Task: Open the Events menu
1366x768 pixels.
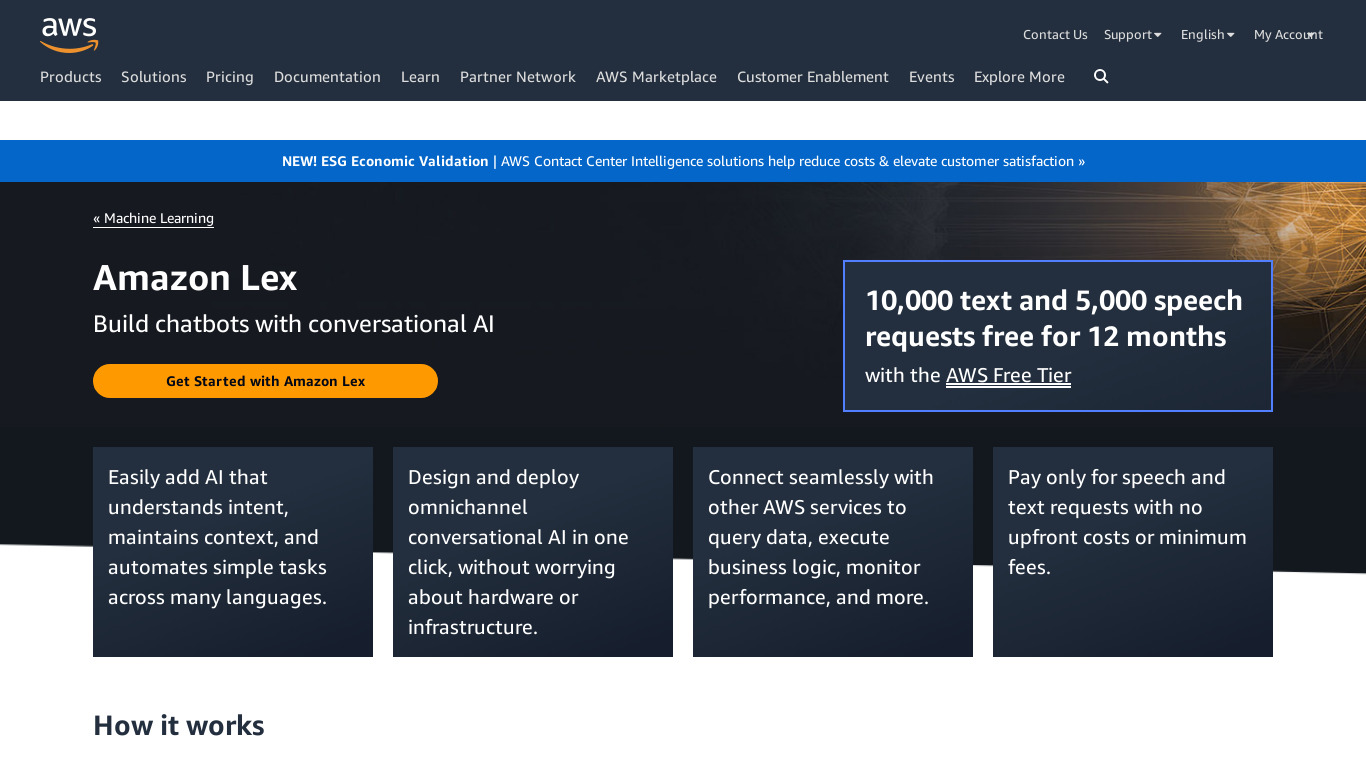Action: [932, 77]
